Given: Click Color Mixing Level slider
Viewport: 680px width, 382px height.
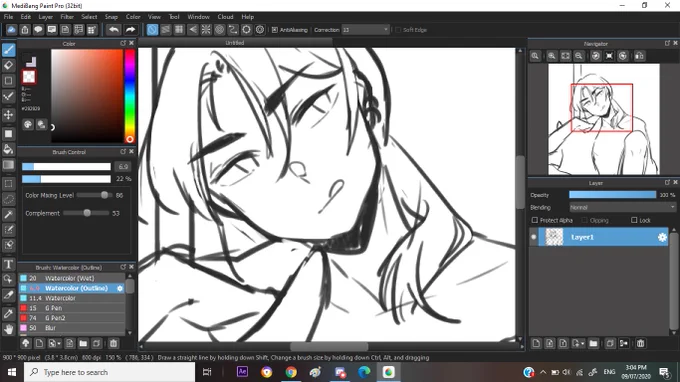Looking at the screenshot, I should pos(94,196).
